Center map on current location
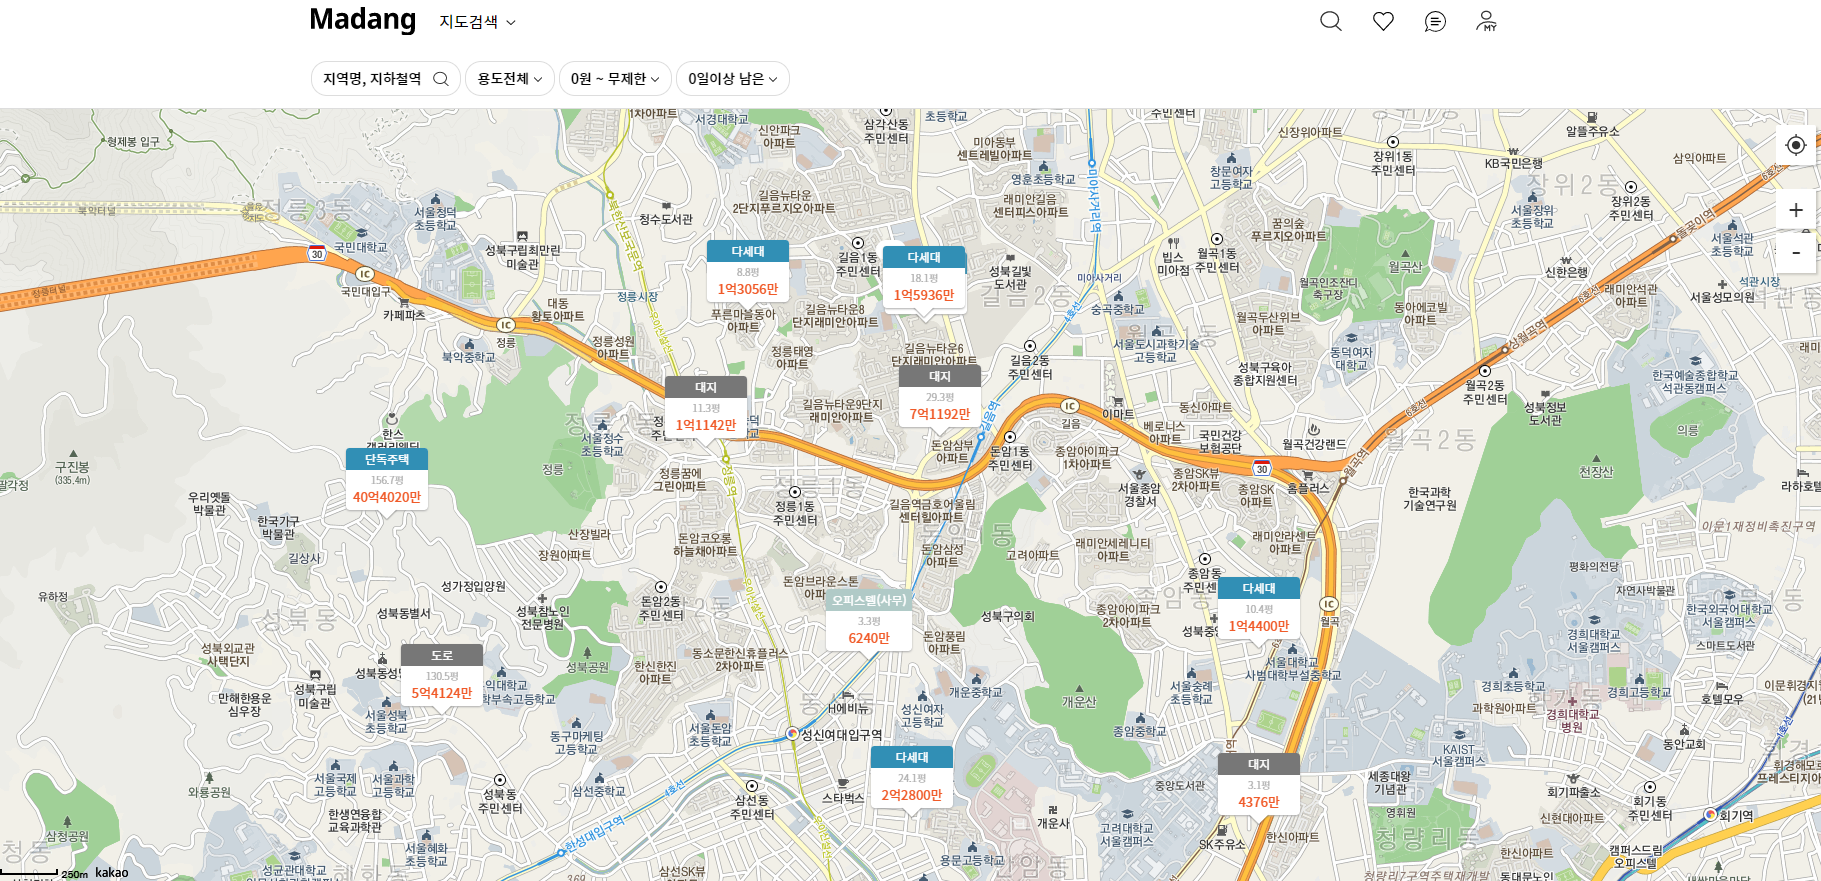 tap(1796, 145)
